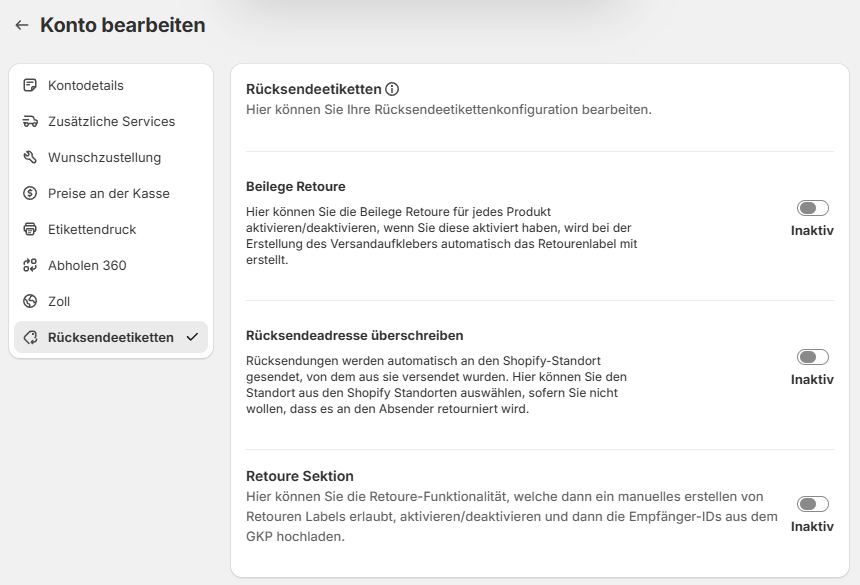Click the wrench icon beside Wunschzustellung

(x=30, y=157)
